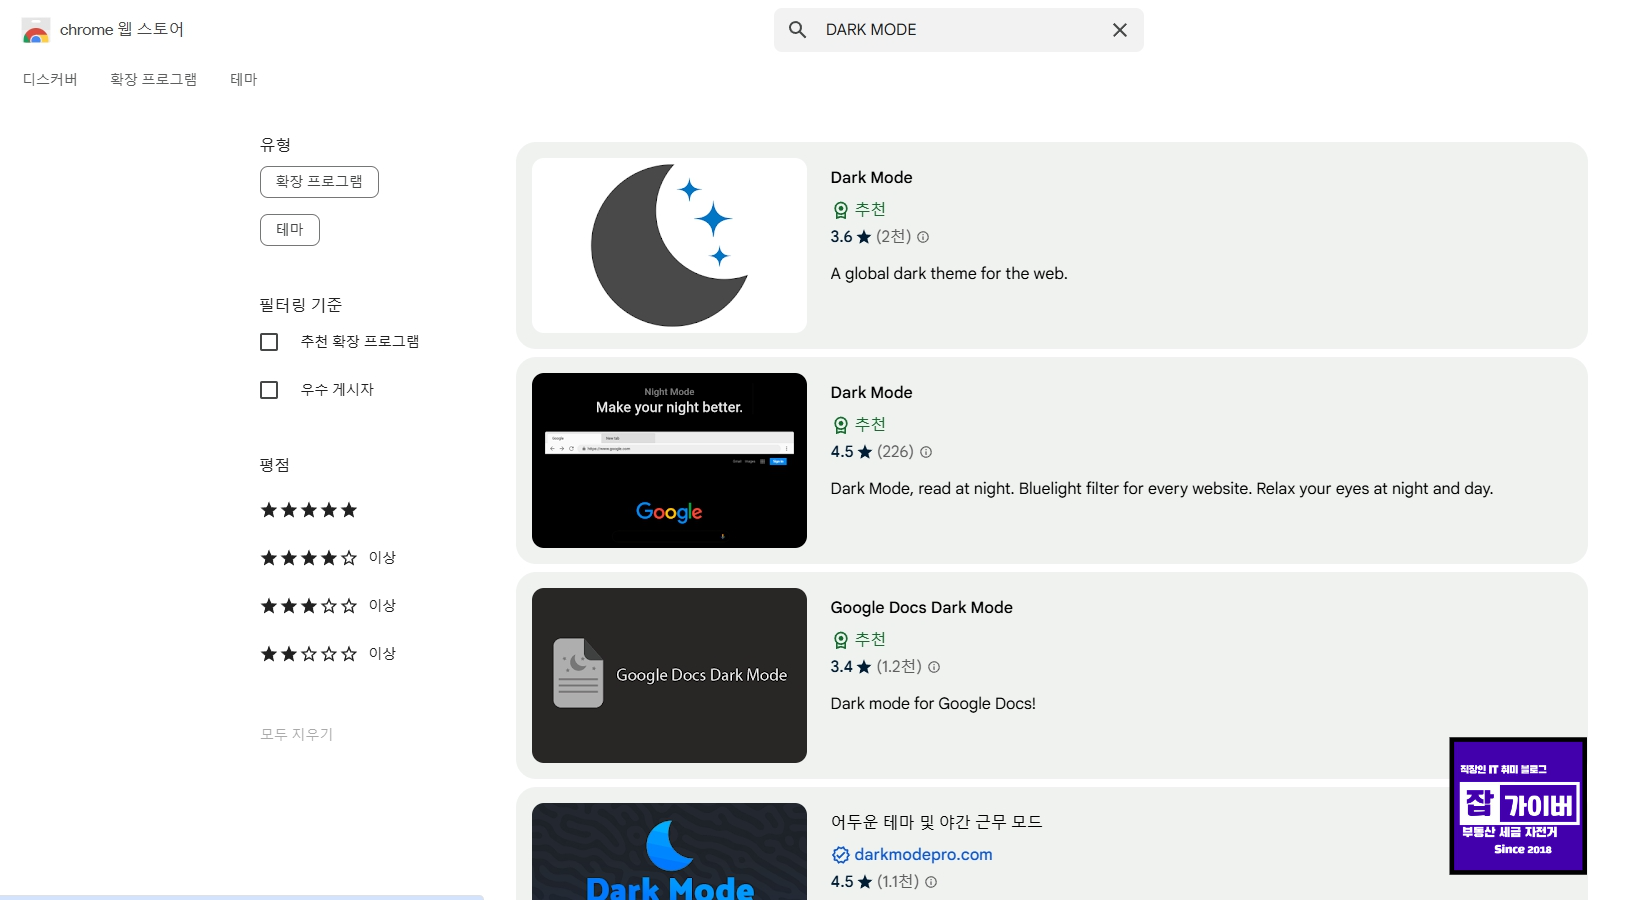Open the Night Mode thumbnail with Google logo
The width and height of the screenshot is (1627, 900).
click(669, 460)
